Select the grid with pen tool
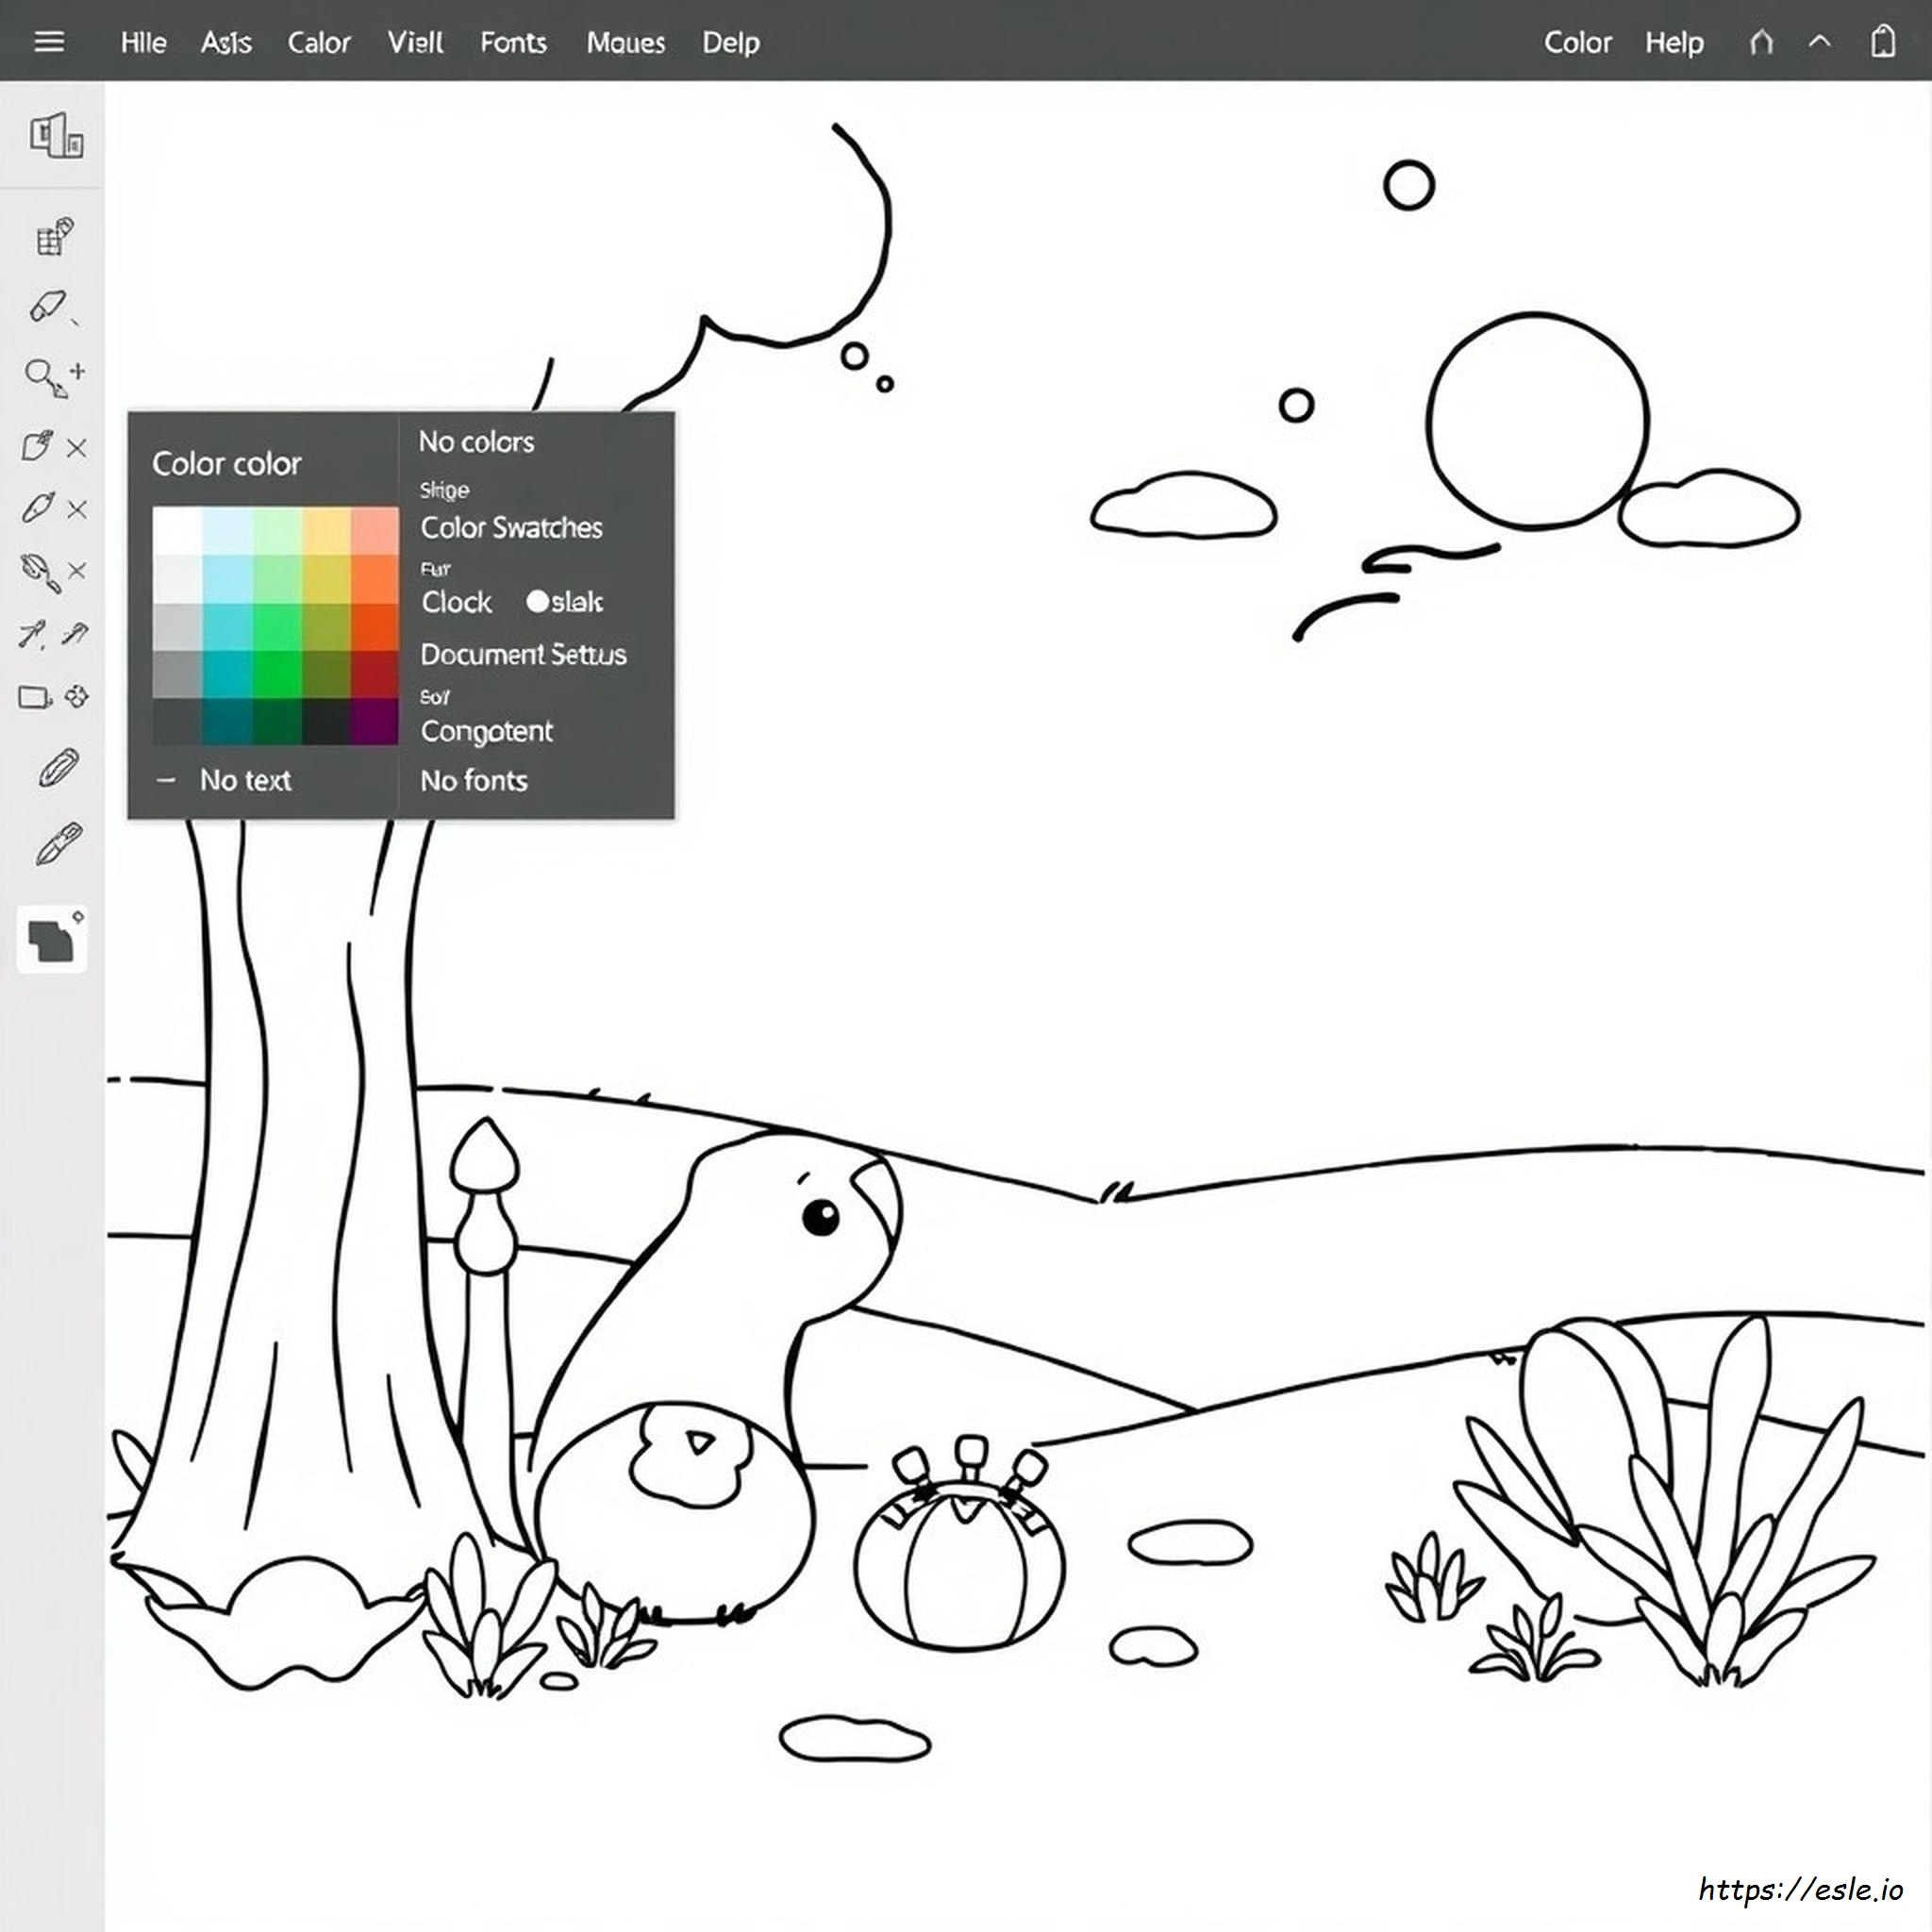 click(55, 237)
